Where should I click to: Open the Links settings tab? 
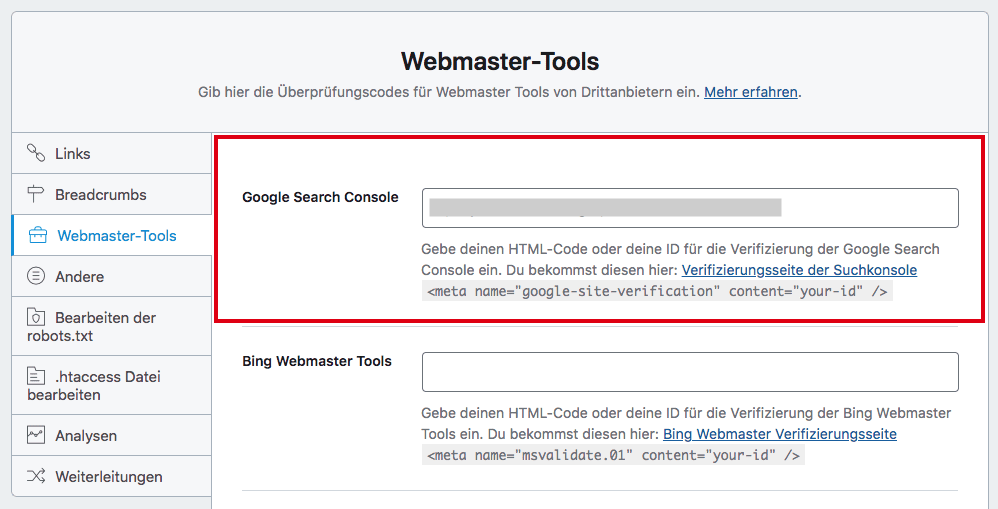[111, 153]
